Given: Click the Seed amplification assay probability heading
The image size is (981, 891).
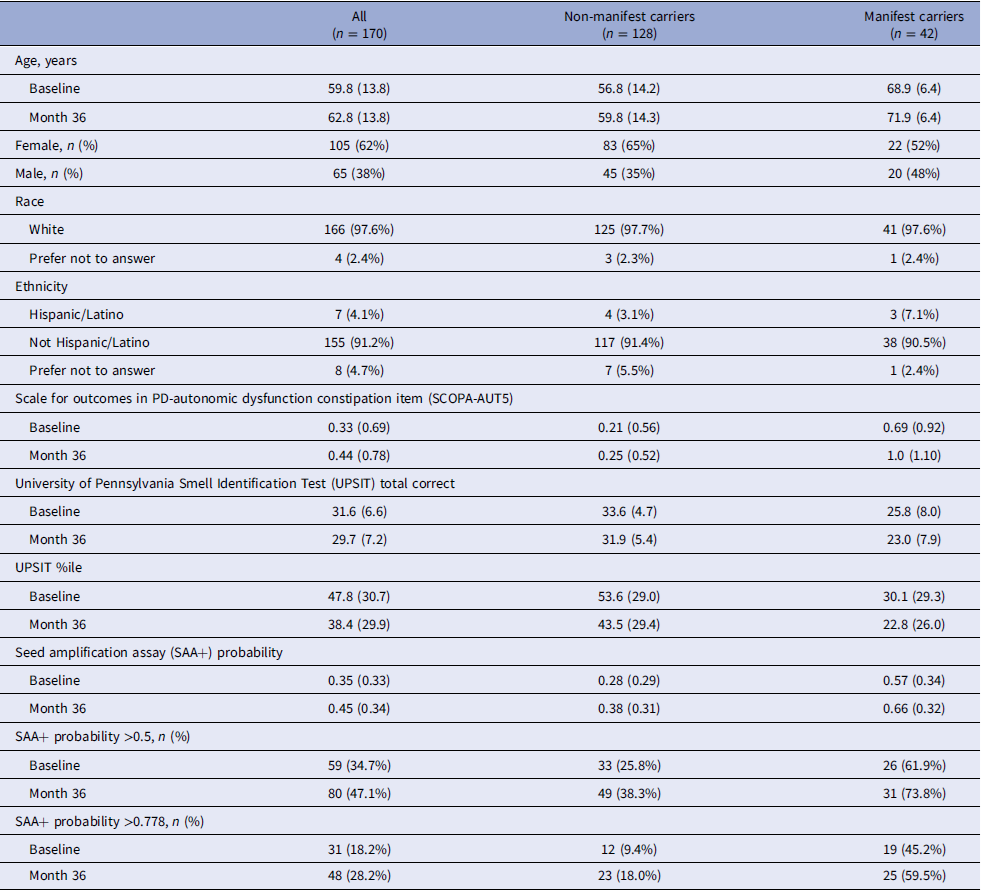Looking at the screenshot, I should point(149,653).
